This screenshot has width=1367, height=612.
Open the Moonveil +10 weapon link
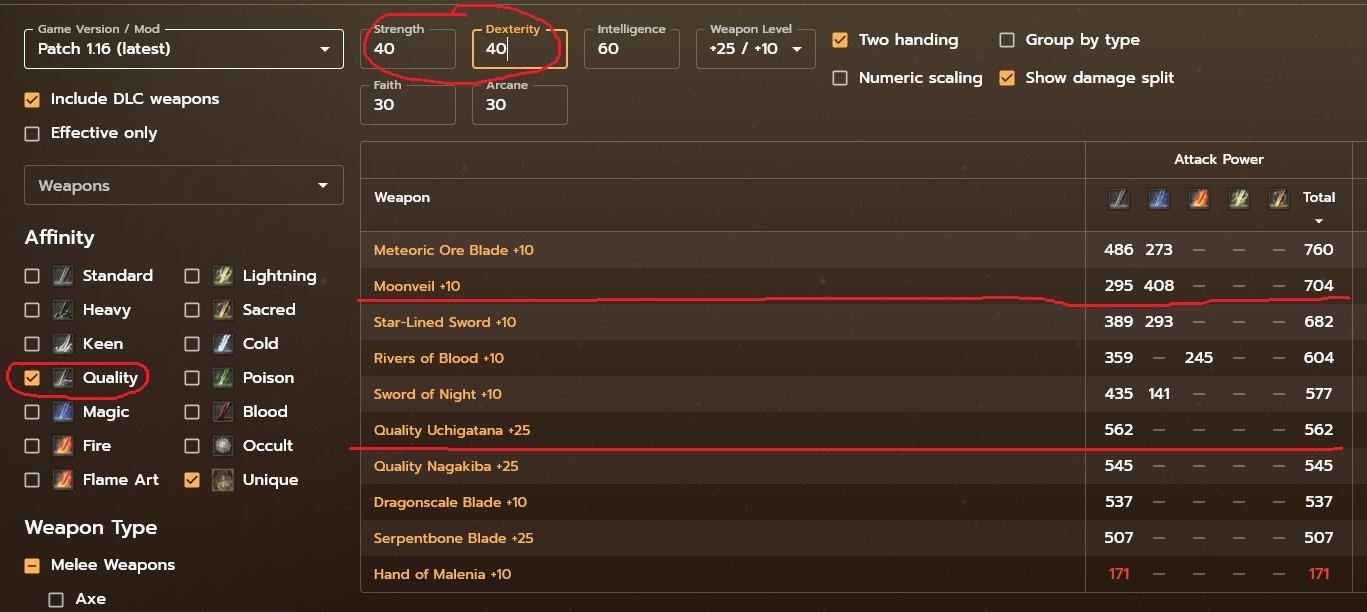pyautogui.click(x=417, y=286)
